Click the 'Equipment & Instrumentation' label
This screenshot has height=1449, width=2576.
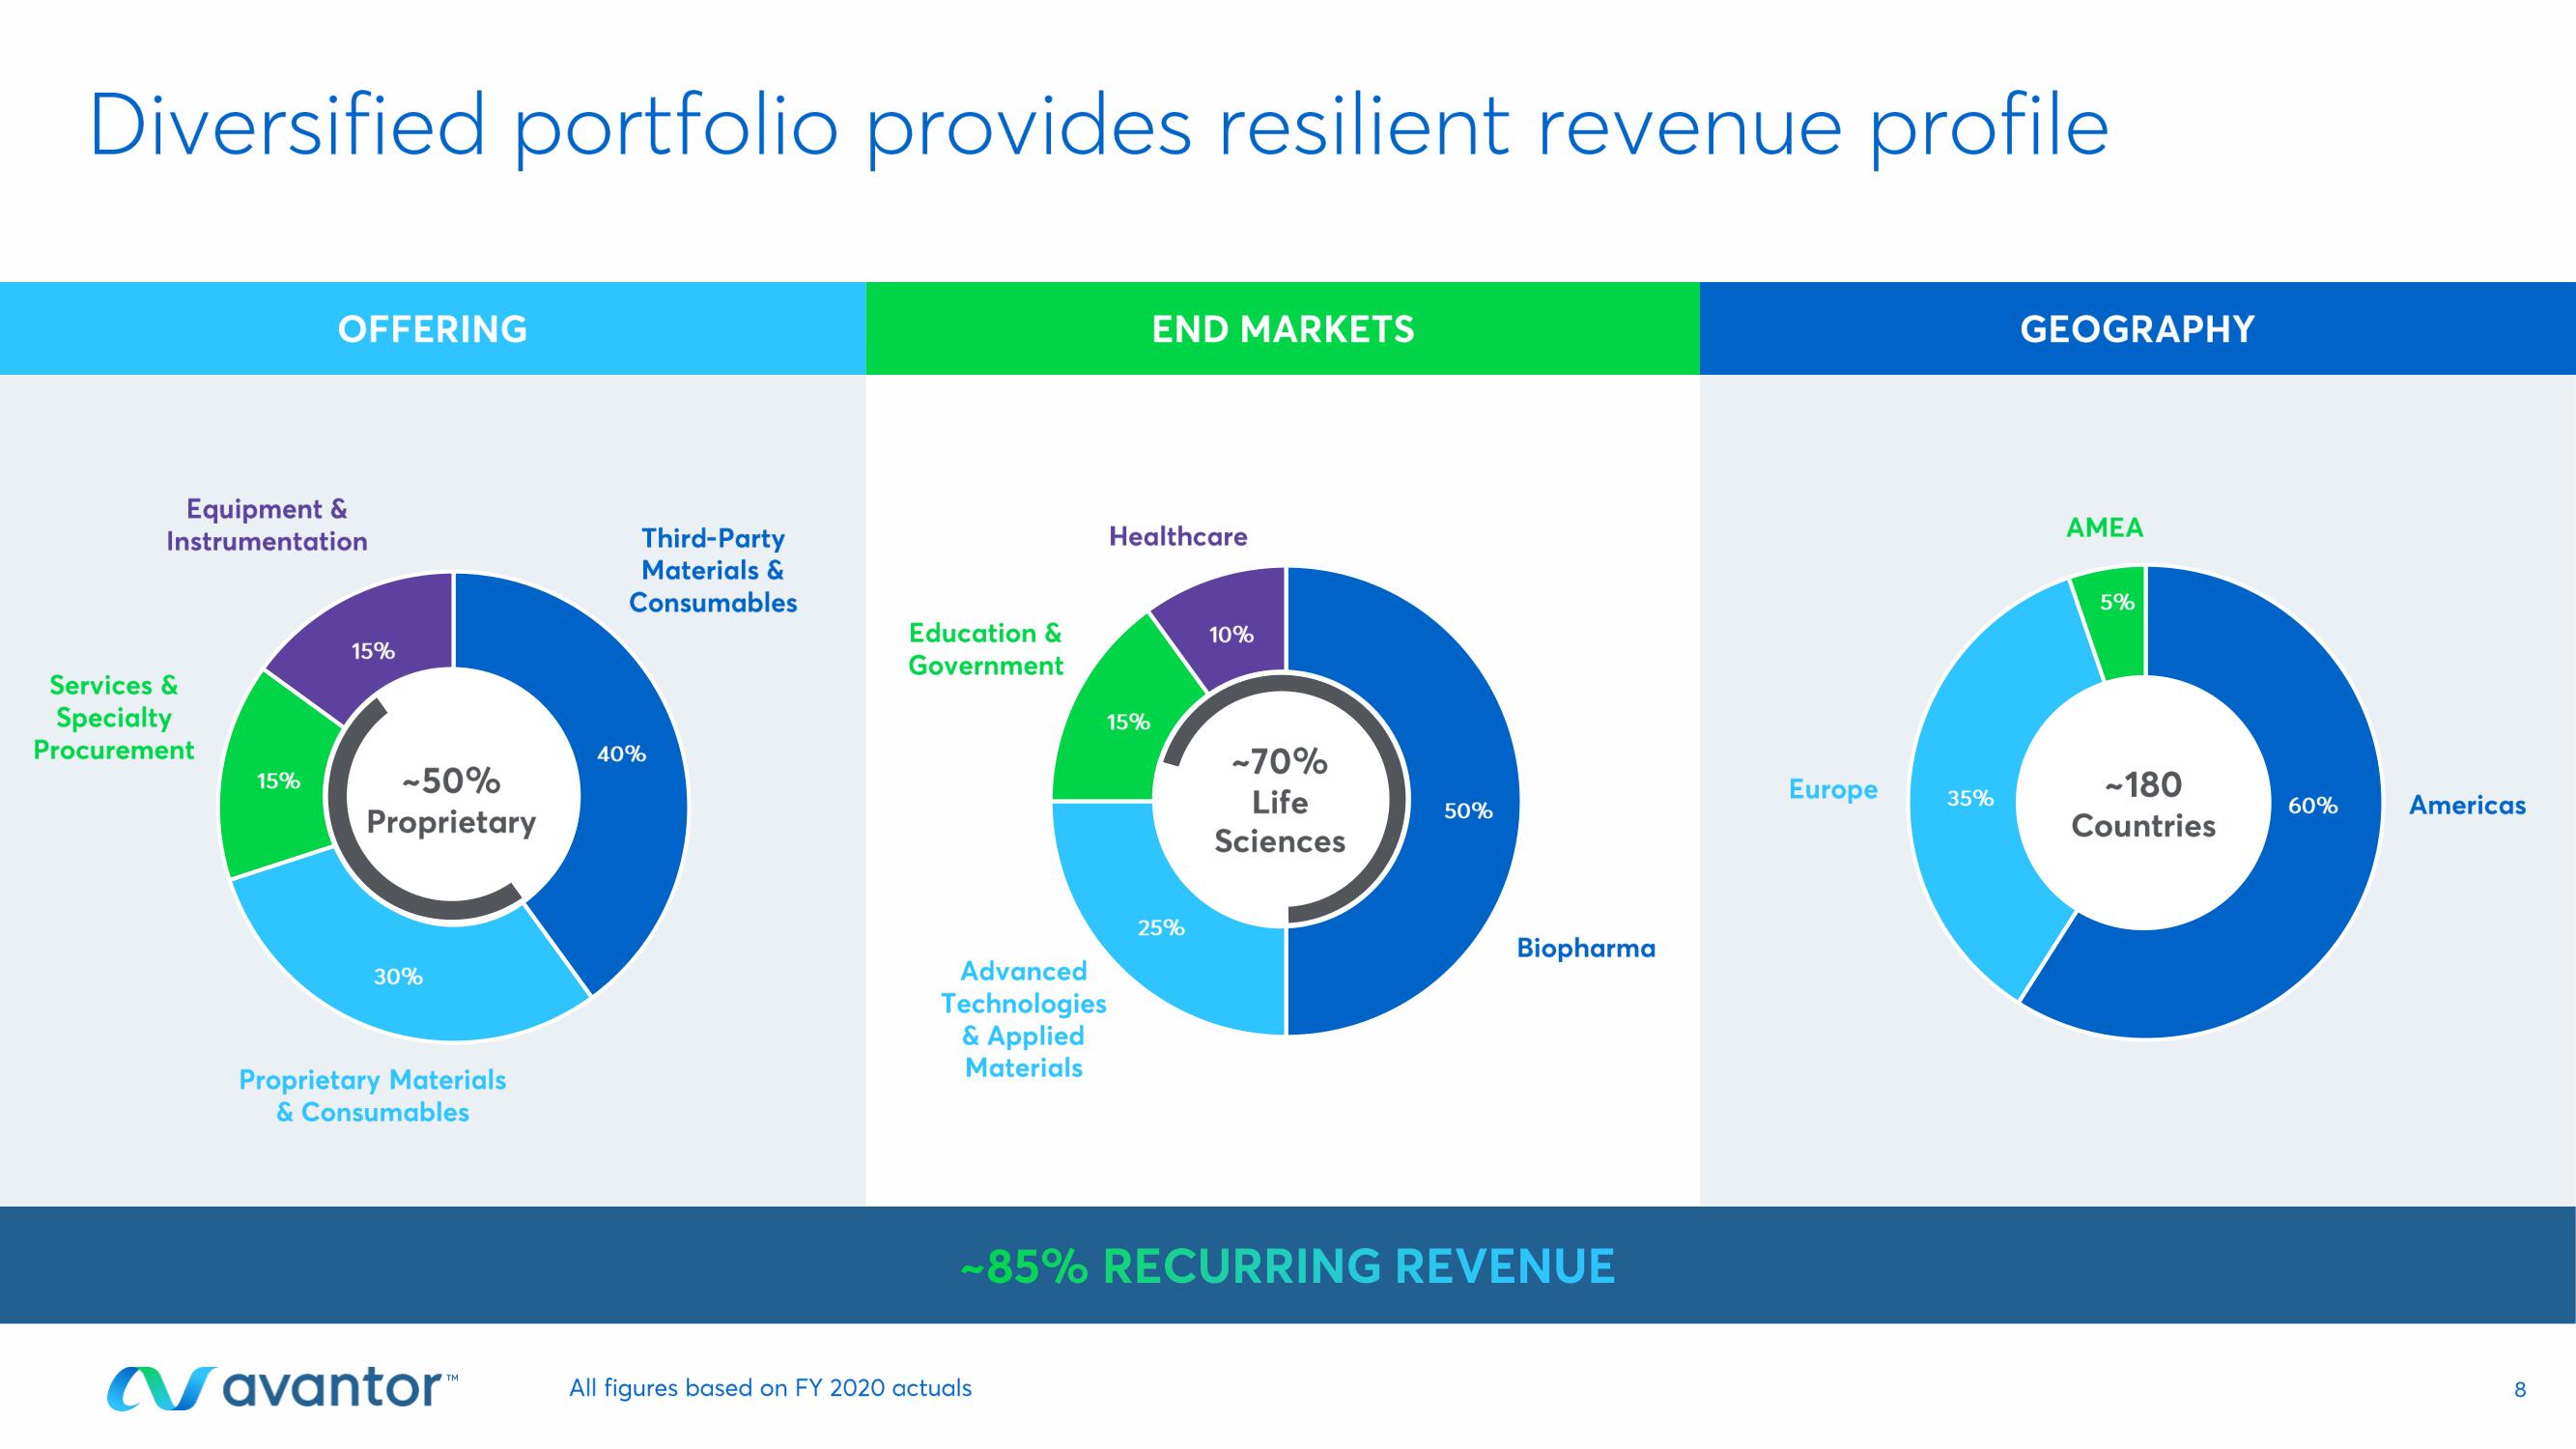267,525
